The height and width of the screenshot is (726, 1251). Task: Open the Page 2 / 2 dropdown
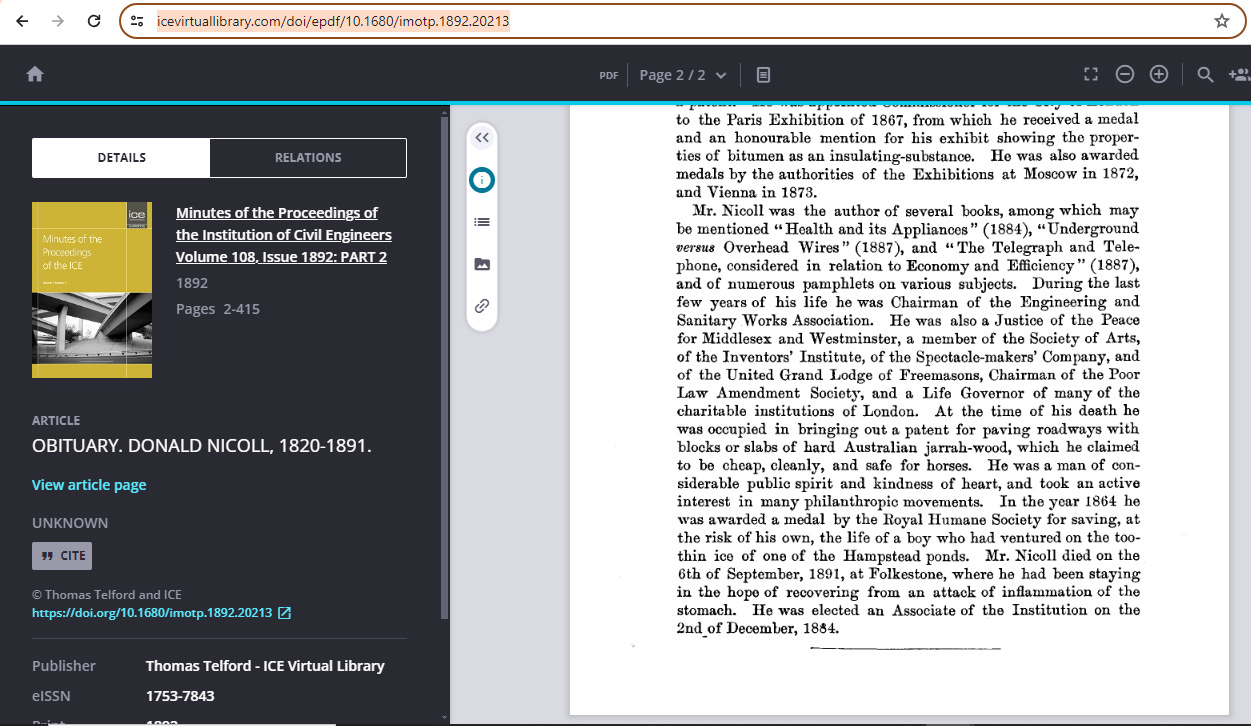tap(684, 75)
